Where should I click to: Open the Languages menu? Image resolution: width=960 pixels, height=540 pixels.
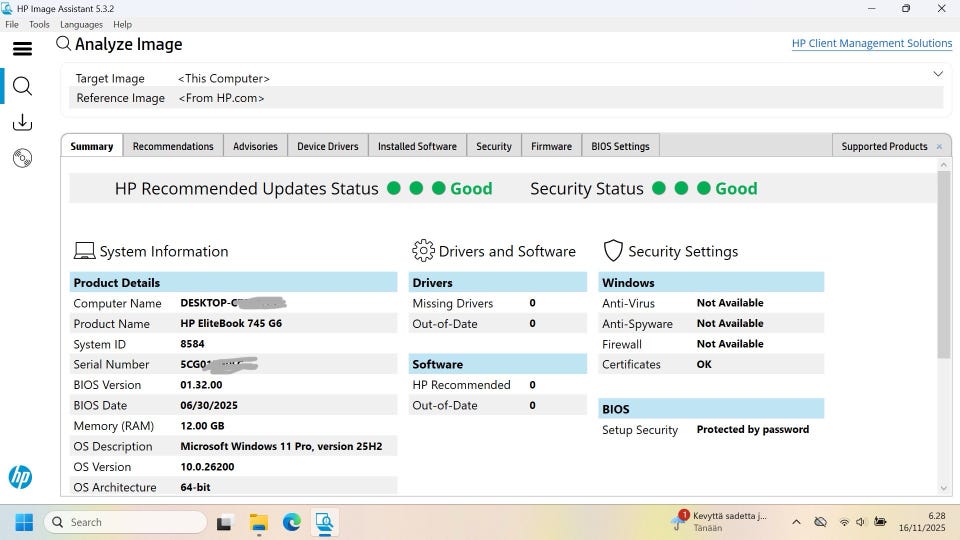point(81,24)
